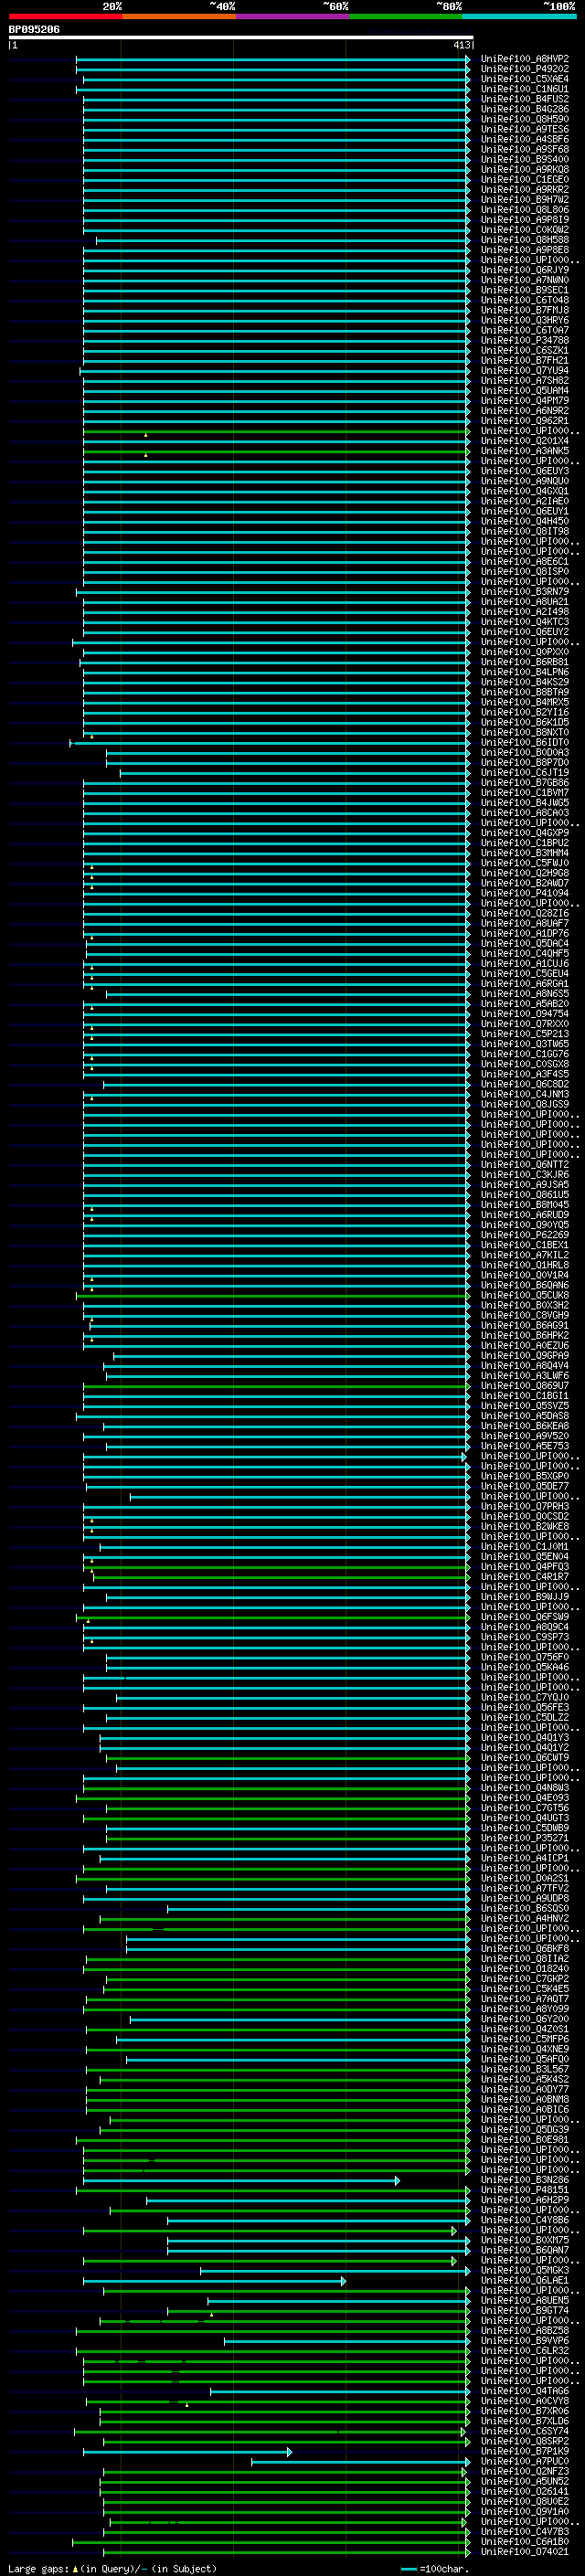Select the UniRef100_Q5CUK8 label
Image resolution: width=585 pixels, height=2576 pixels.
[x=524, y=1295]
